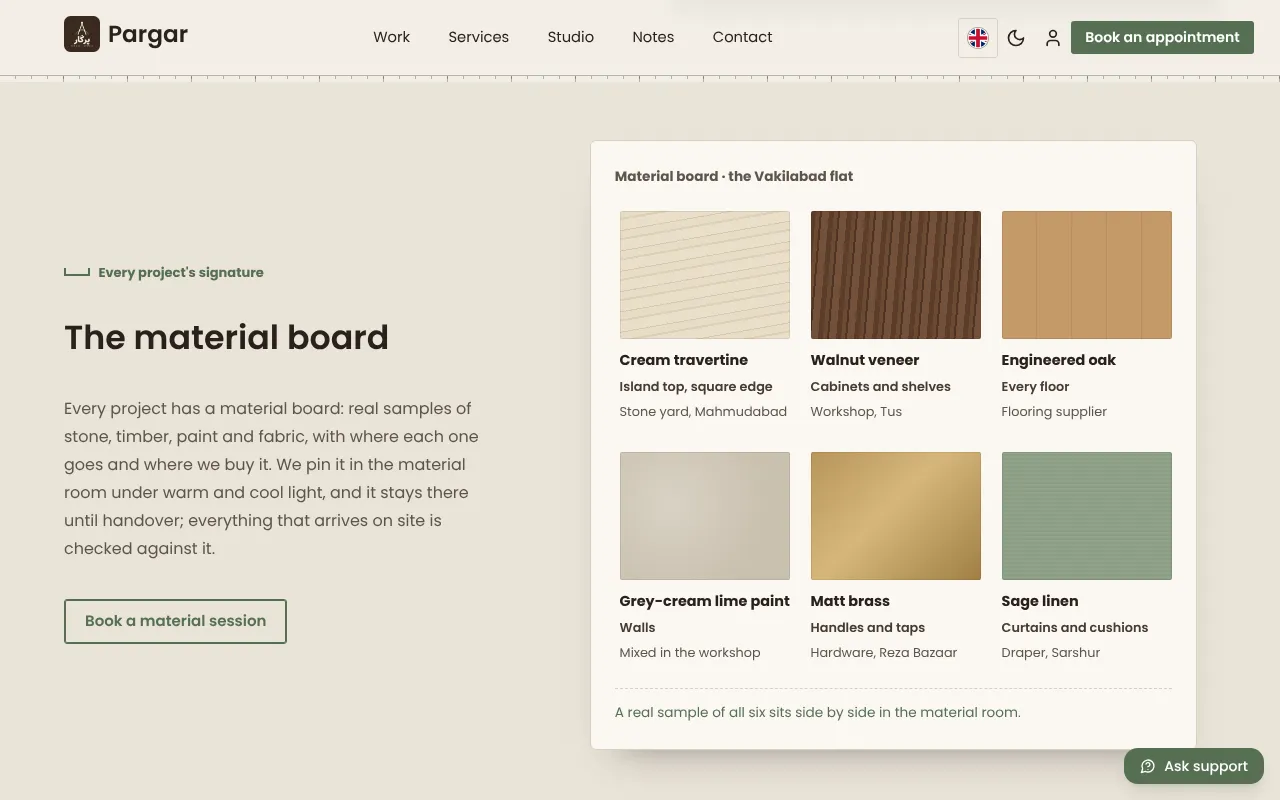Click the 'Sage linen' title

[x=1040, y=601]
